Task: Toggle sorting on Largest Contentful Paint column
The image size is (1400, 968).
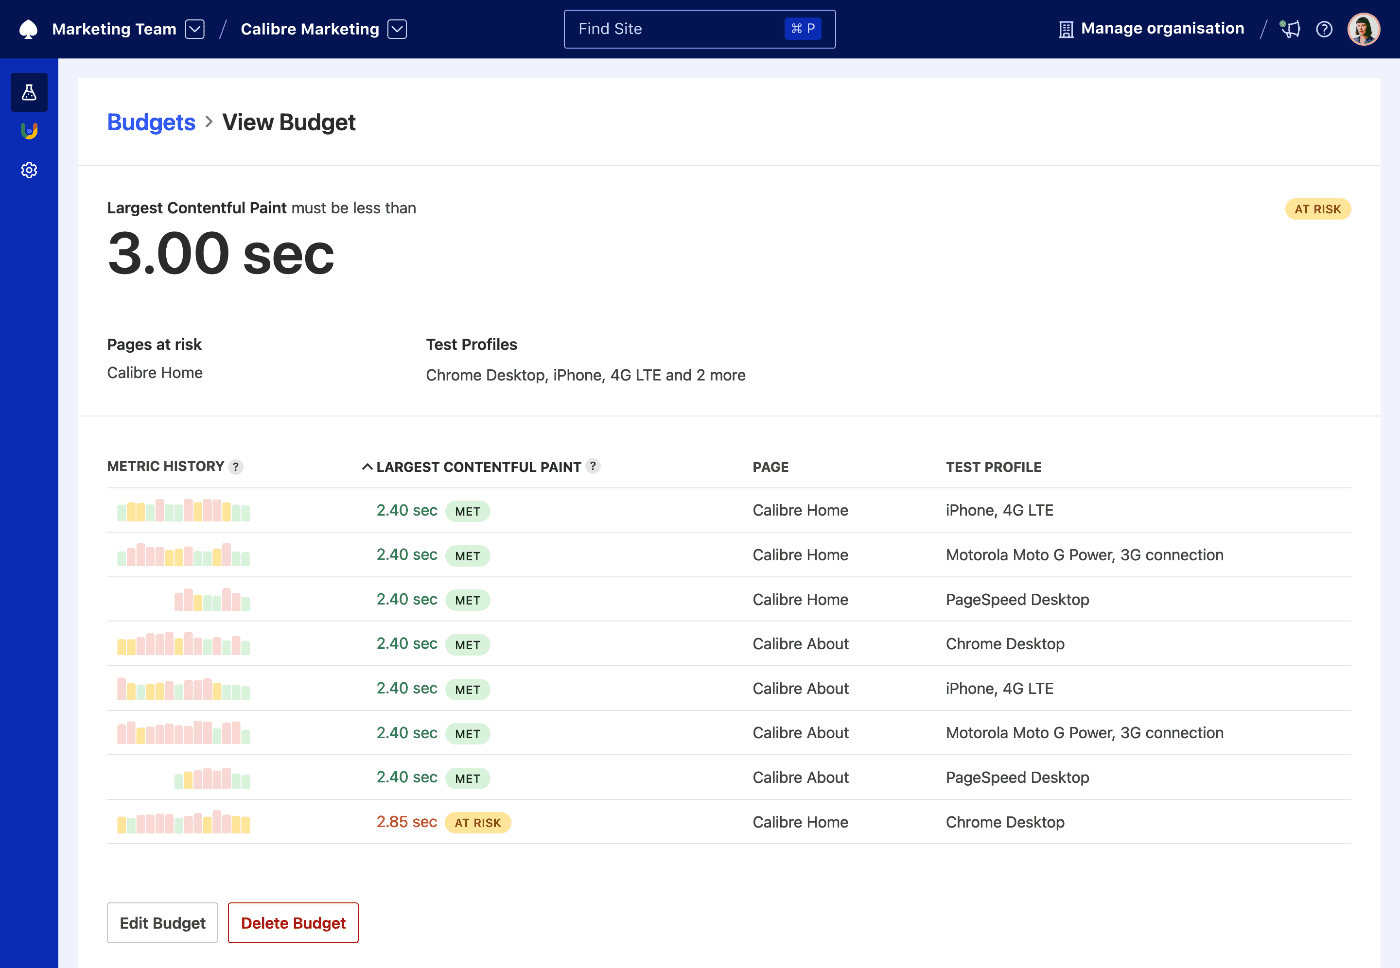Action: tap(480, 466)
